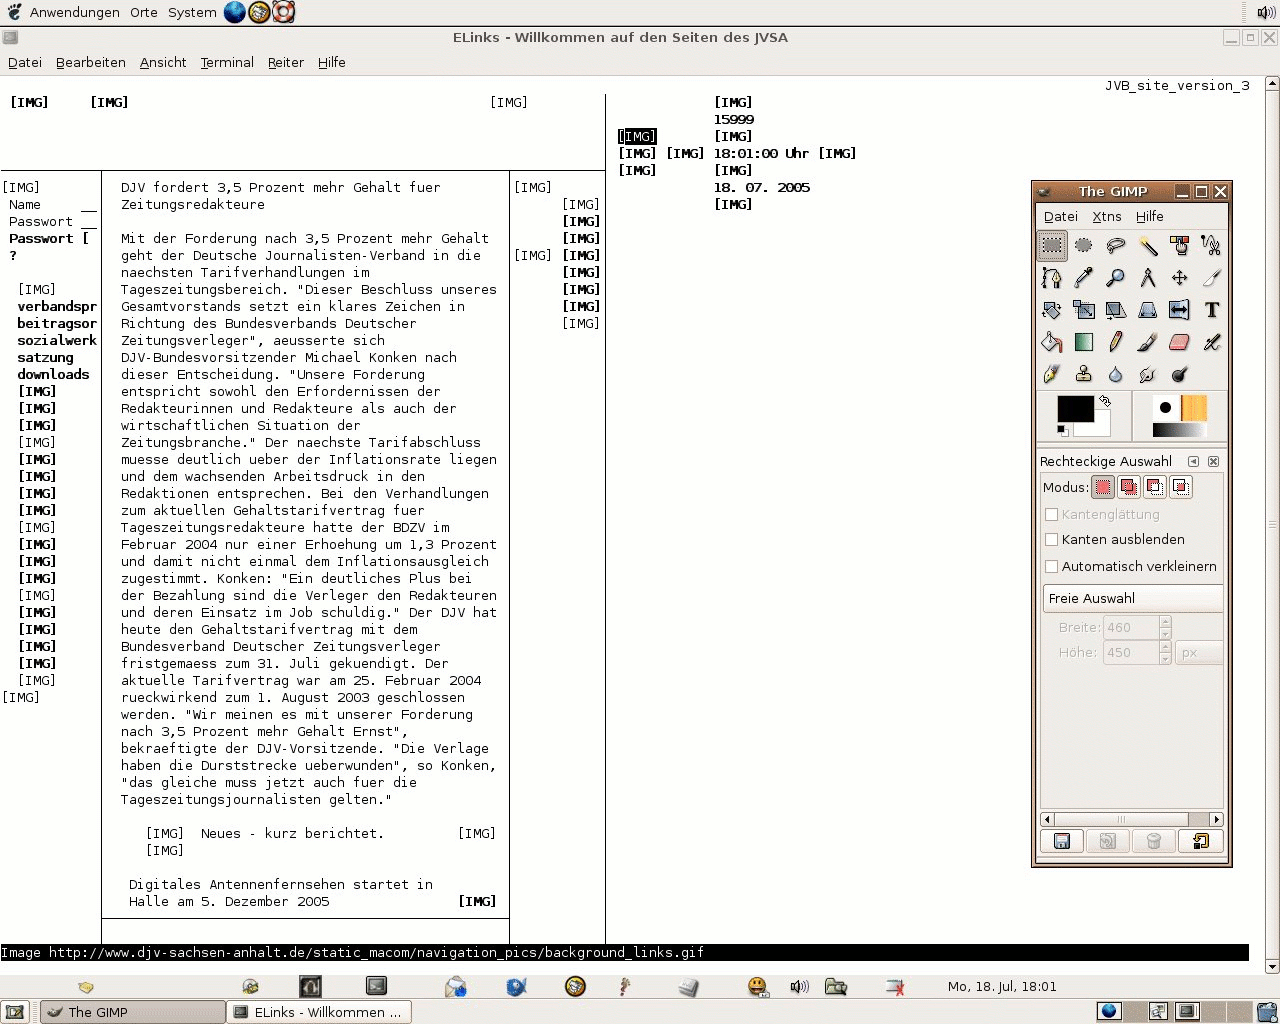Viewport: 1280px width, 1024px height.
Task: Activate the Dodge/Burn tool
Action: (1180, 374)
